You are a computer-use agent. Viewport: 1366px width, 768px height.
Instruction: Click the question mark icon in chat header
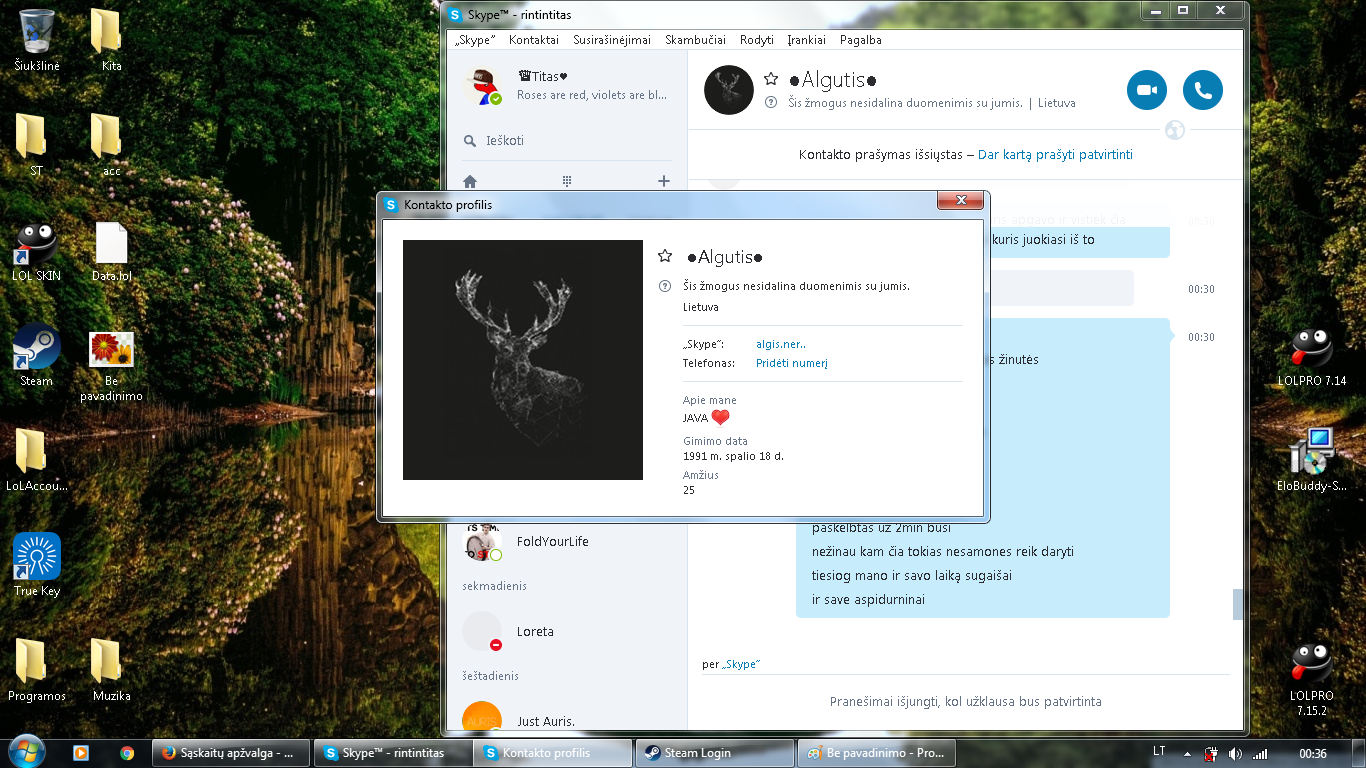pyautogui.click(x=771, y=103)
